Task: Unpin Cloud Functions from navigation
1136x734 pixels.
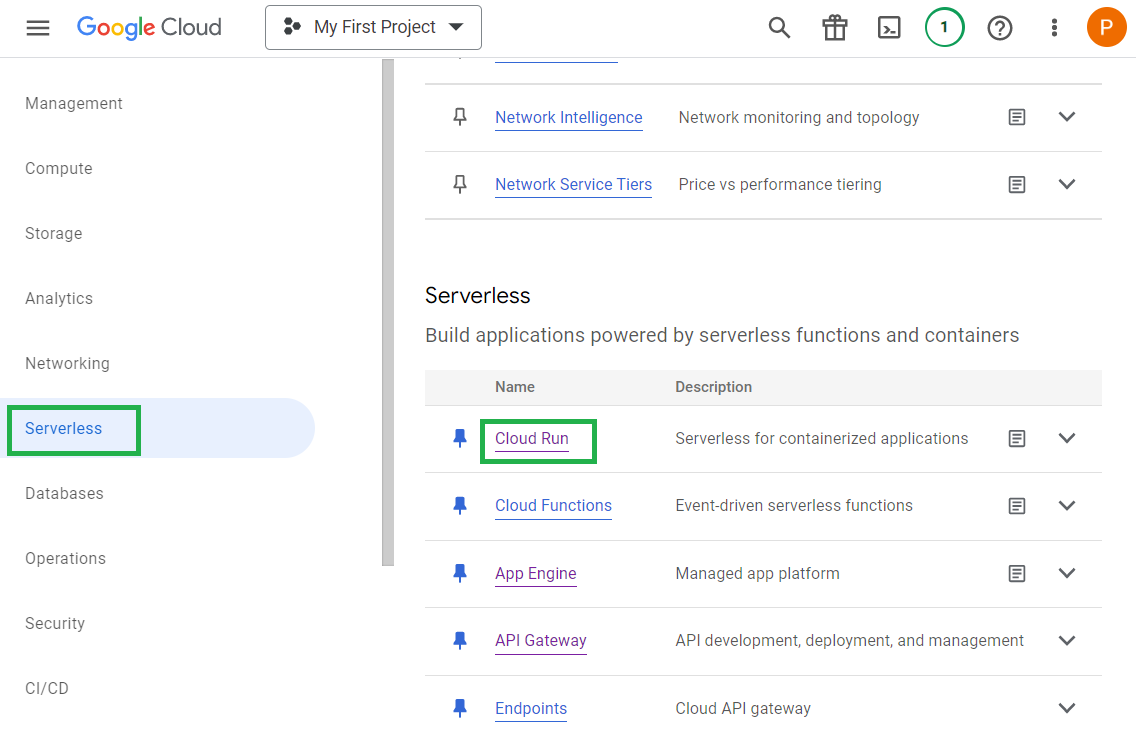Action: click(460, 506)
